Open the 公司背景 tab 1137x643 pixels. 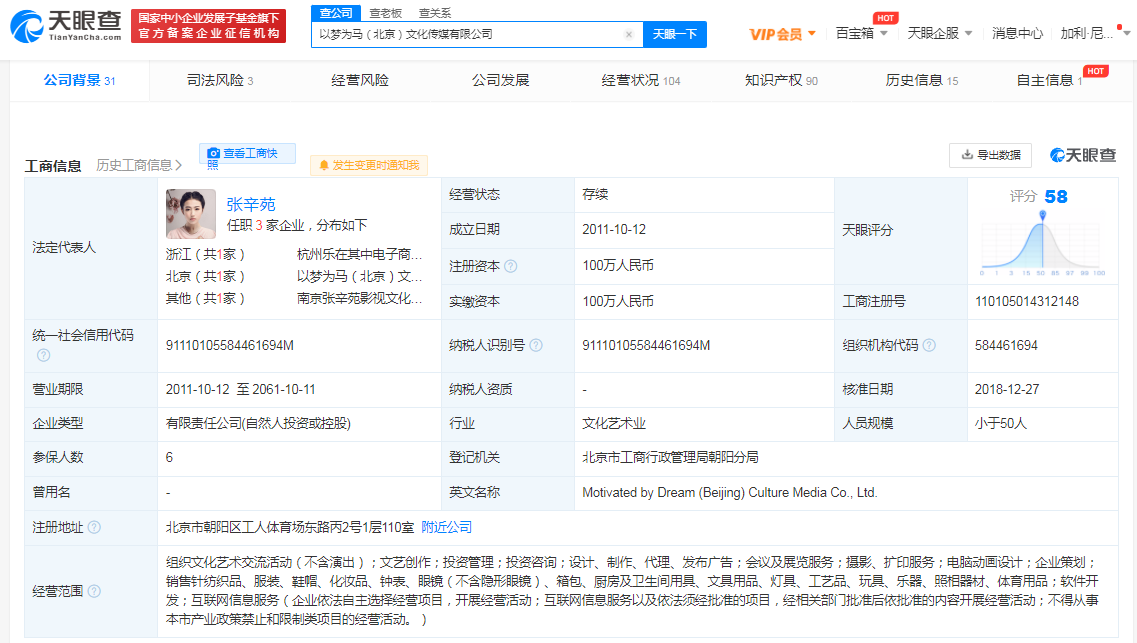tap(79, 80)
